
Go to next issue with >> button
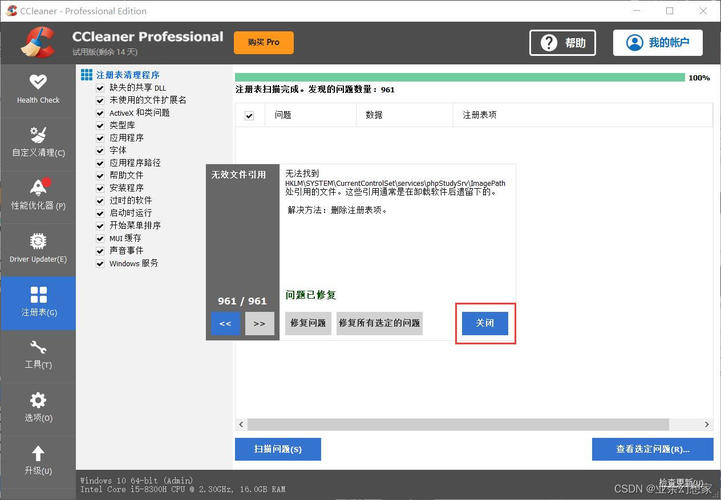coord(259,323)
